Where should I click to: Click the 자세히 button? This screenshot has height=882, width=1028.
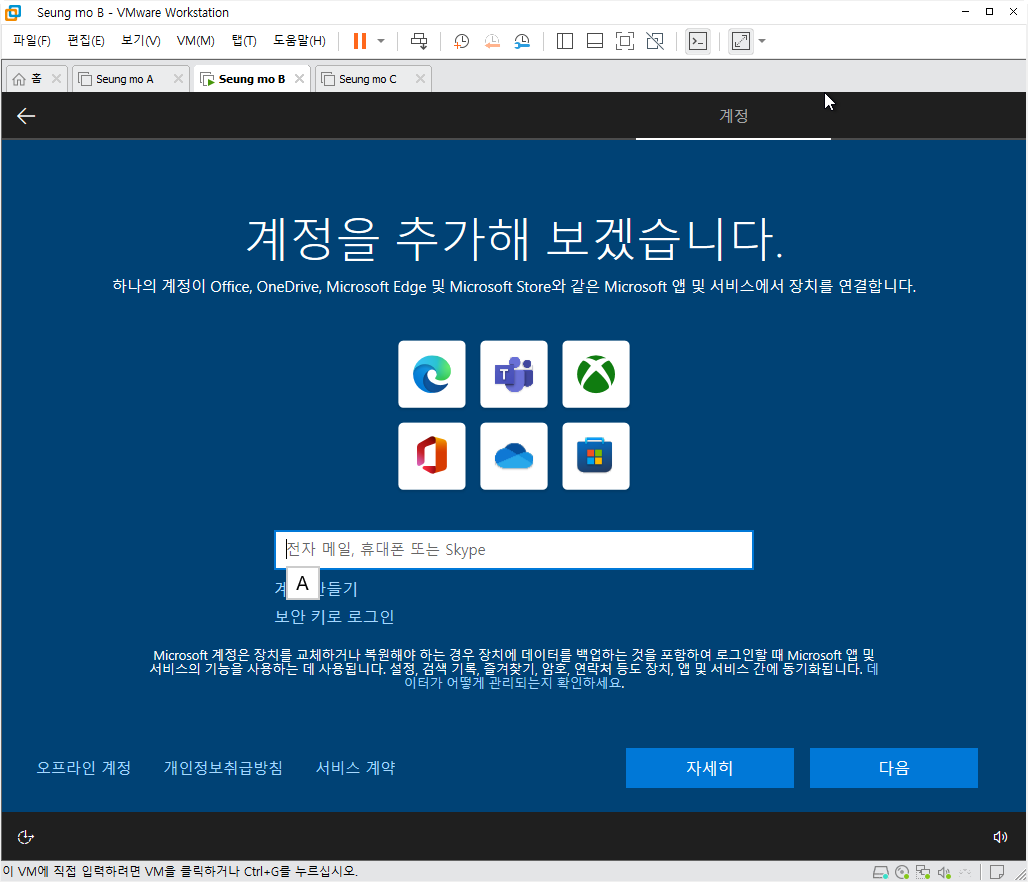click(709, 768)
